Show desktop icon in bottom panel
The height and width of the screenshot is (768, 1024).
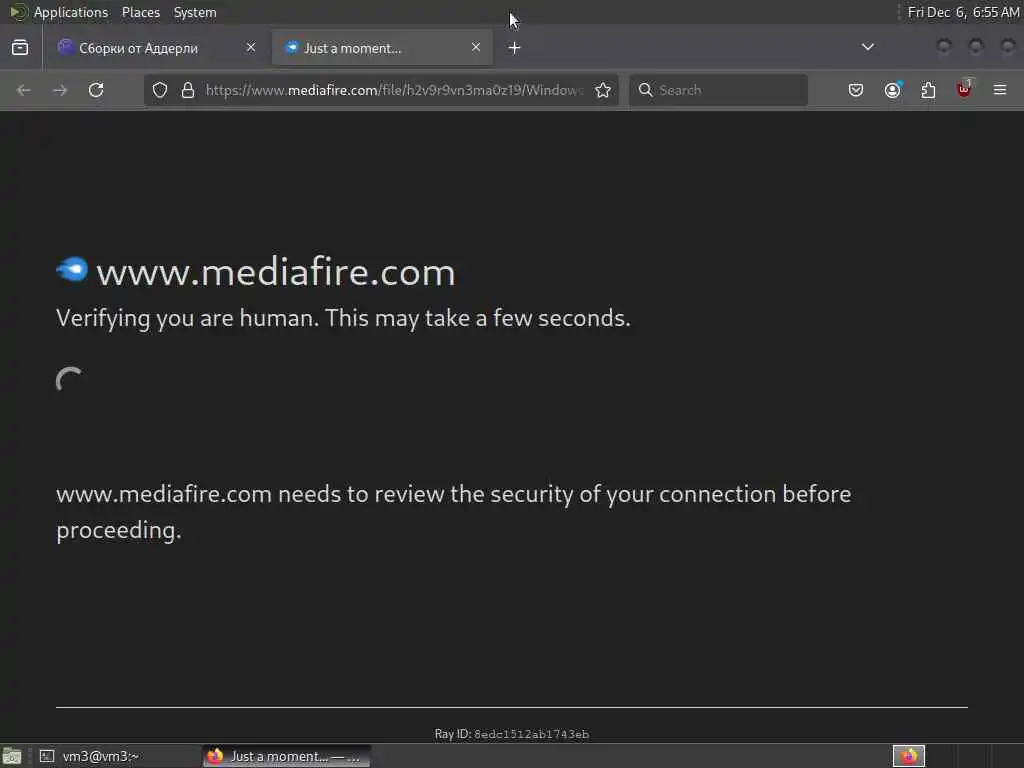(12, 756)
